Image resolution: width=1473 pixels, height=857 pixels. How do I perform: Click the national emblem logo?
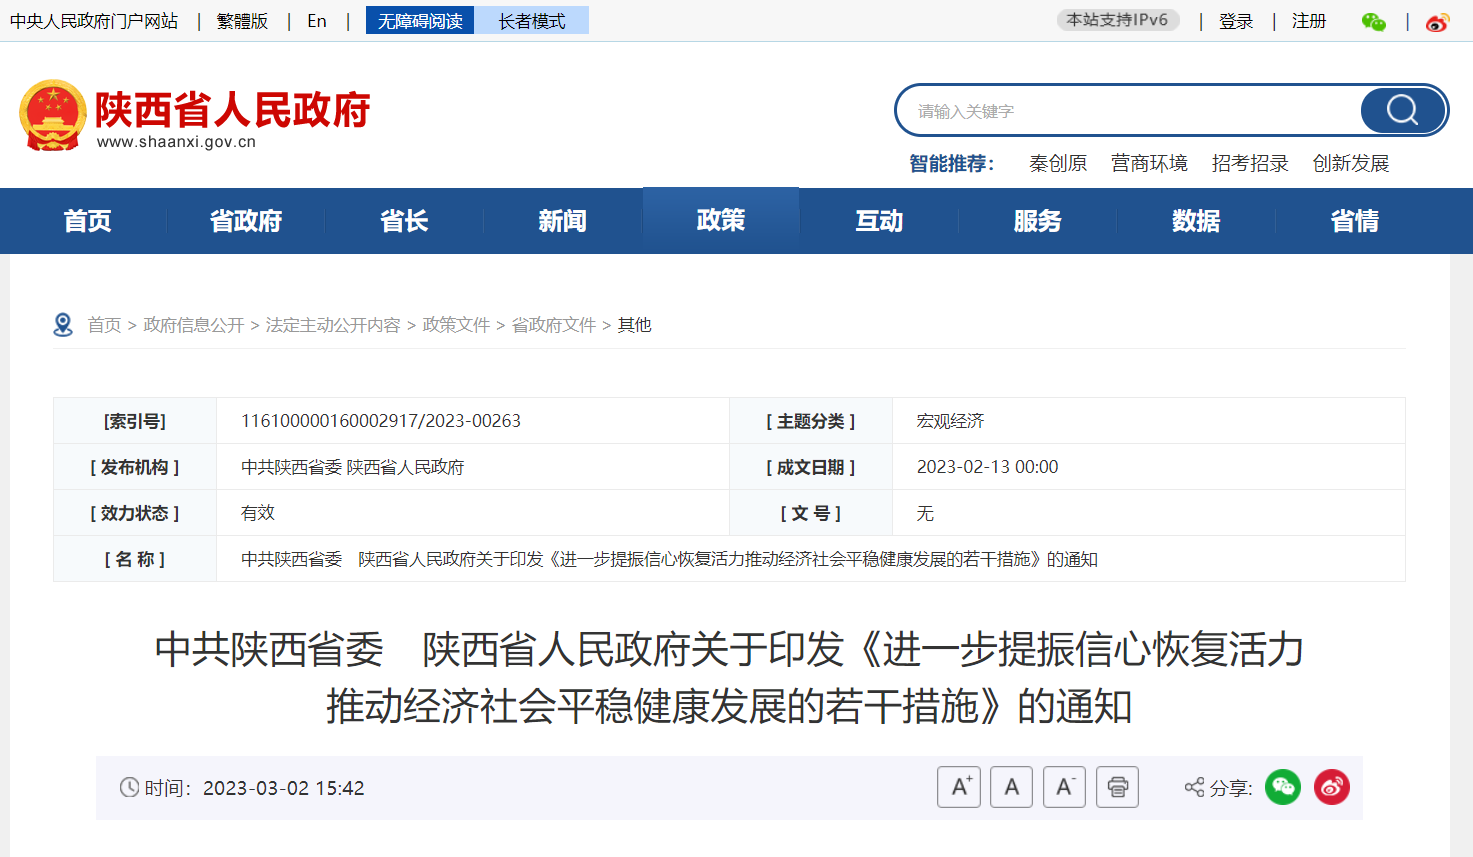pos(53,115)
